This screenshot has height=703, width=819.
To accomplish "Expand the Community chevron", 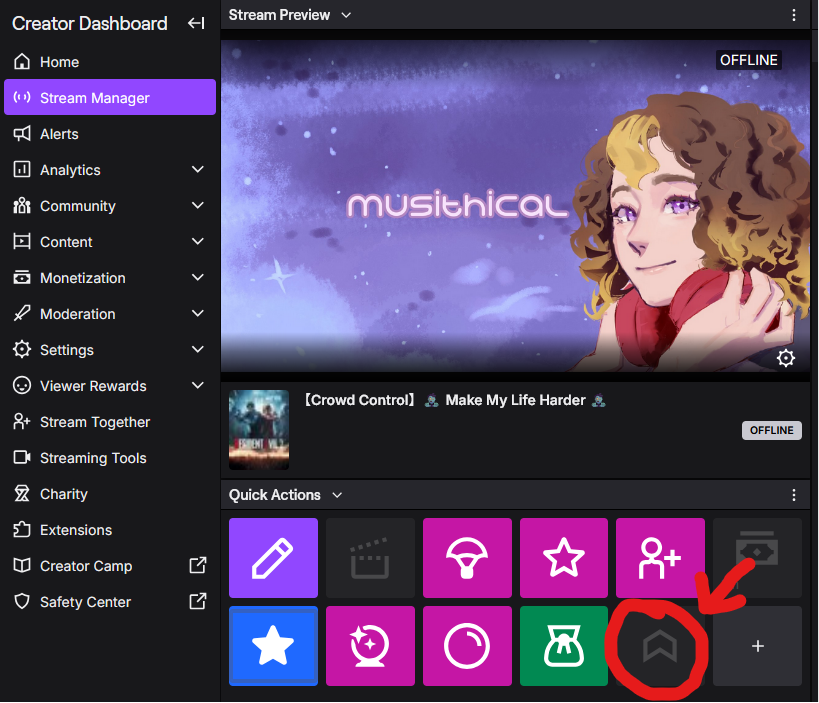I will (197, 205).
